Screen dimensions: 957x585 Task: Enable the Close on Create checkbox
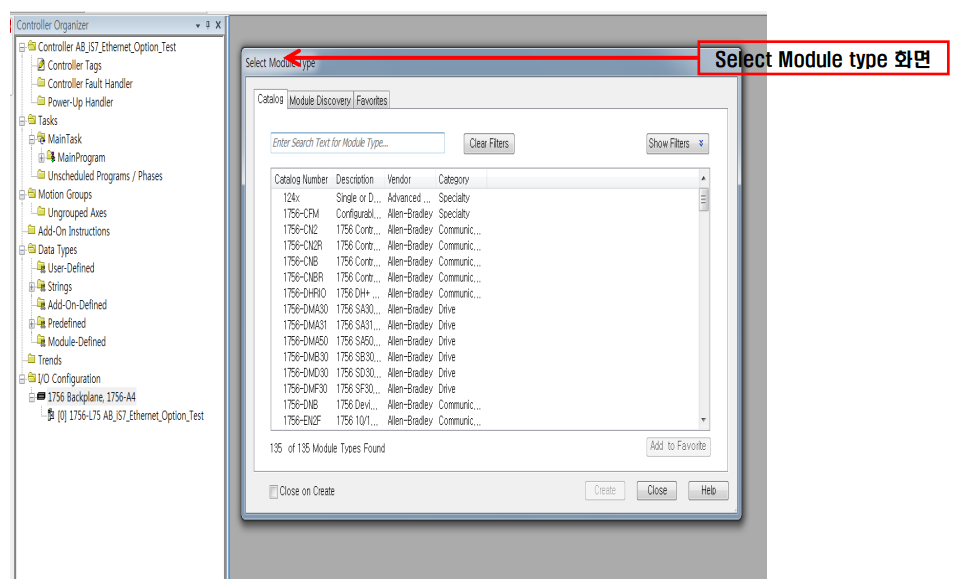point(272,490)
